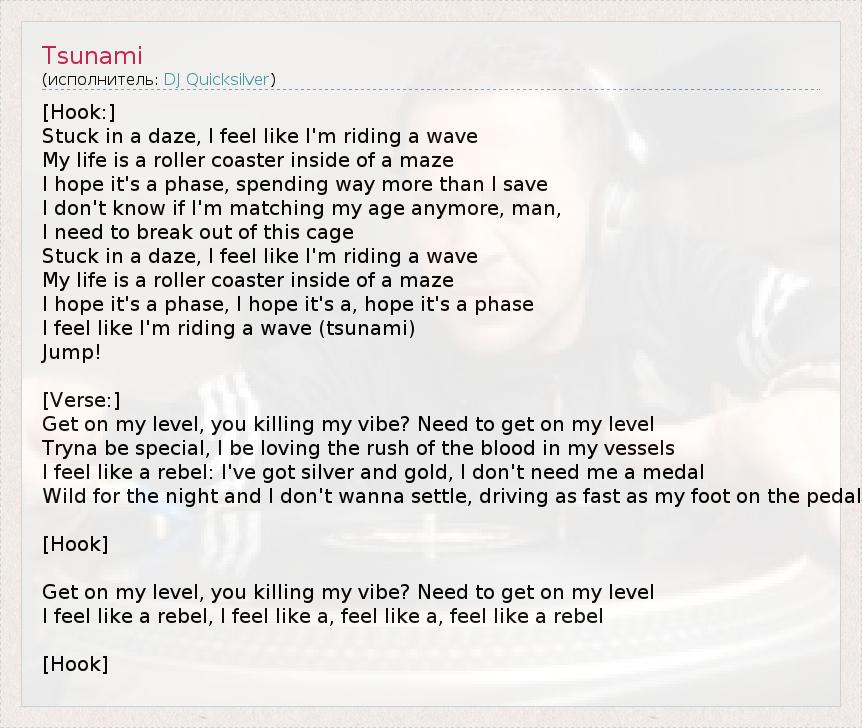Click the first "My life is a roller coaster" line
Viewport: 862px width, 728px height.
tap(248, 160)
